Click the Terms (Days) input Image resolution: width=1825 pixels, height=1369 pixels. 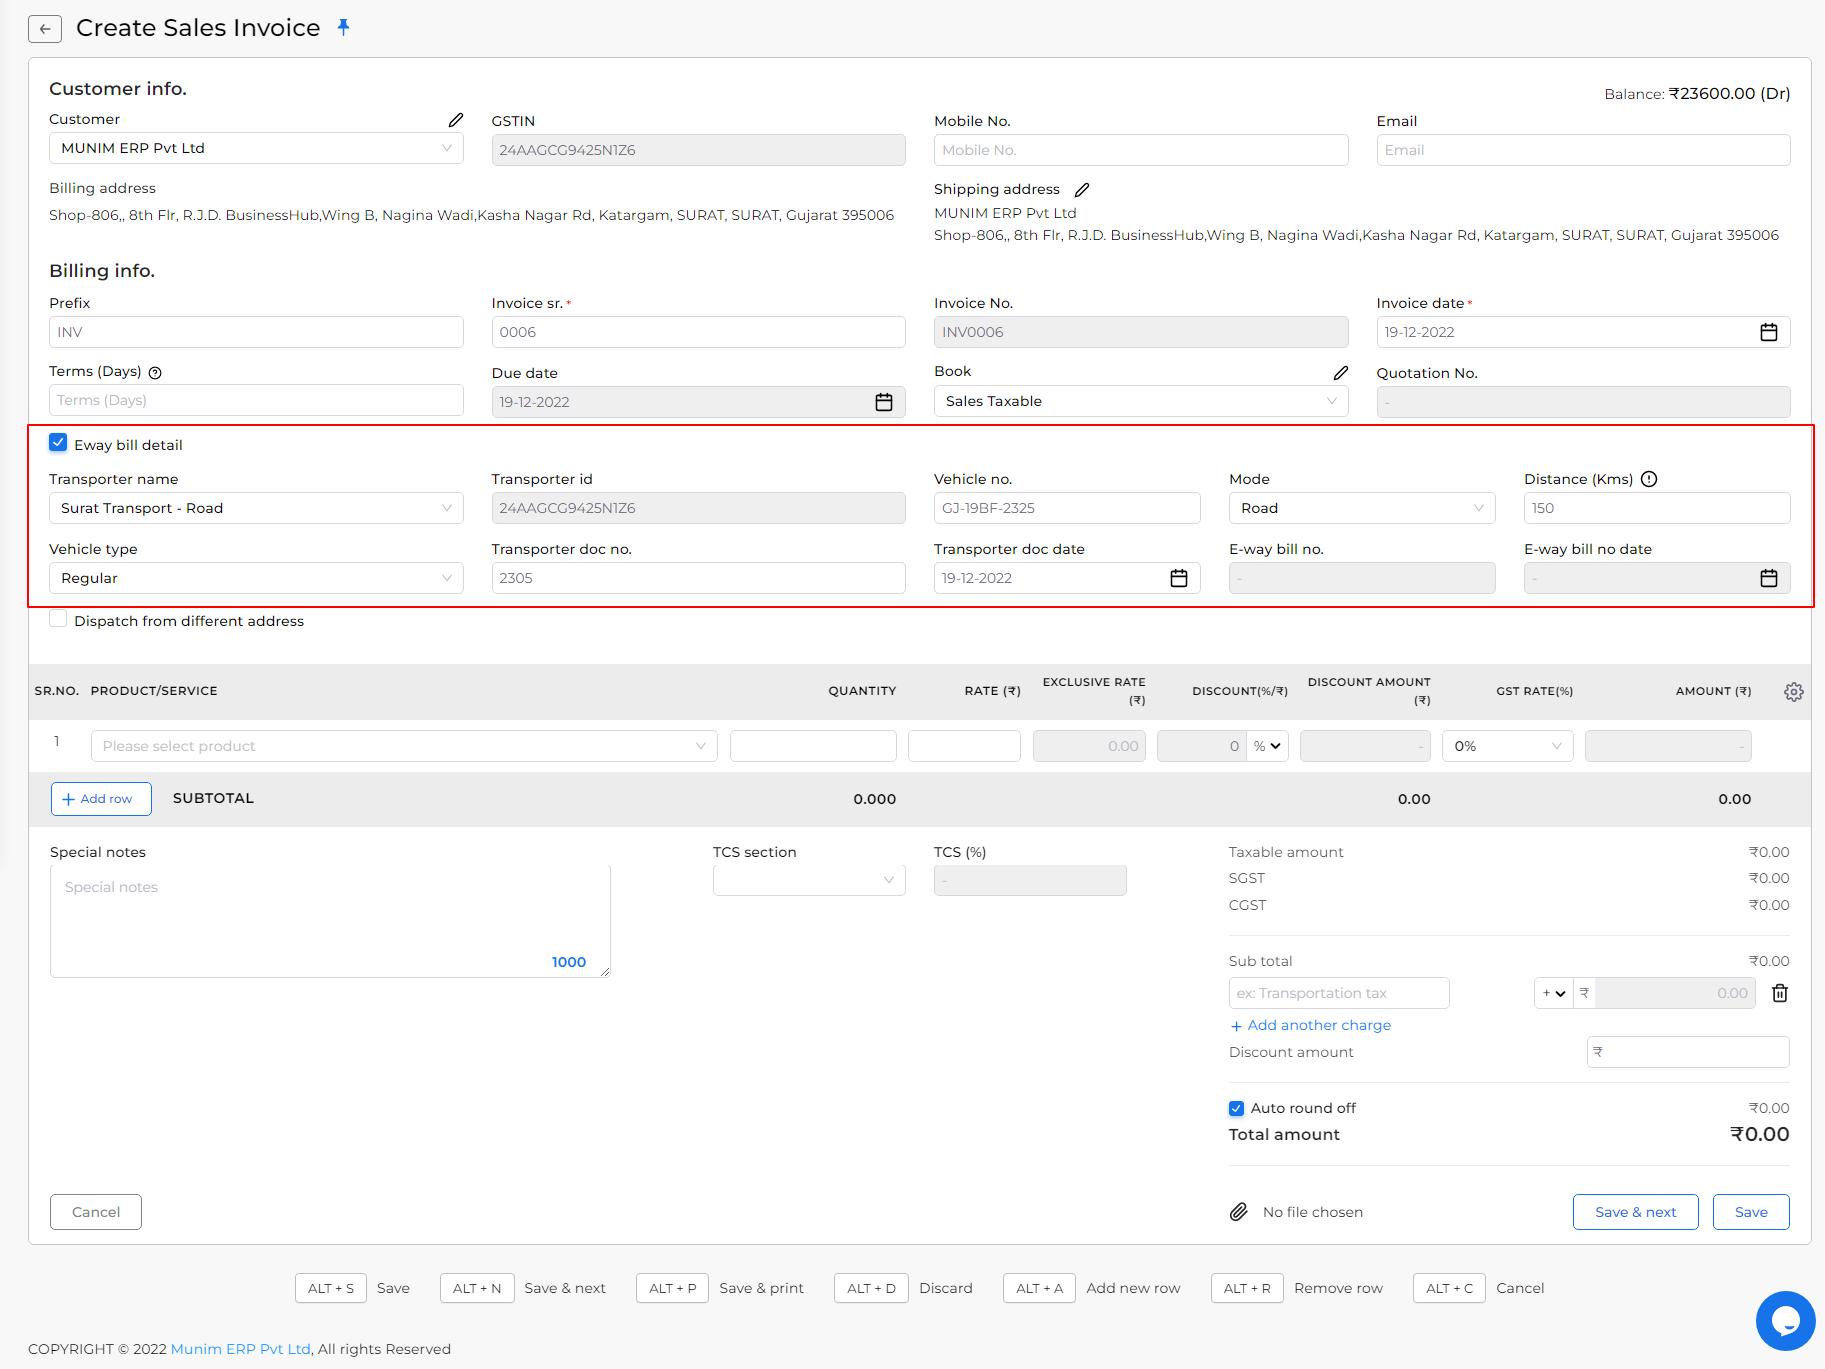[256, 400]
